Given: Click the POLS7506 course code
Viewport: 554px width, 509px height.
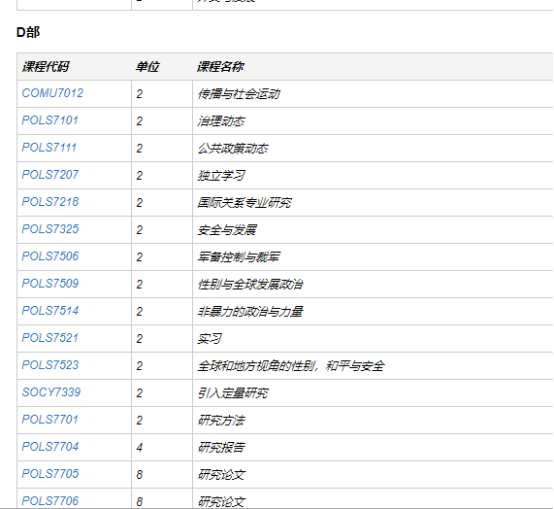Looking at the screenshot, I should point(50,256).
